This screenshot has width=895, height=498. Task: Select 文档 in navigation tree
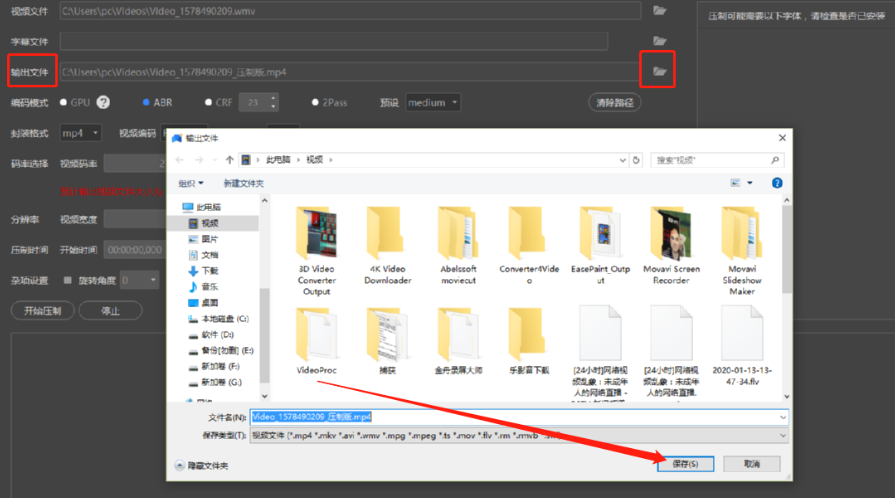coord(203,255)
